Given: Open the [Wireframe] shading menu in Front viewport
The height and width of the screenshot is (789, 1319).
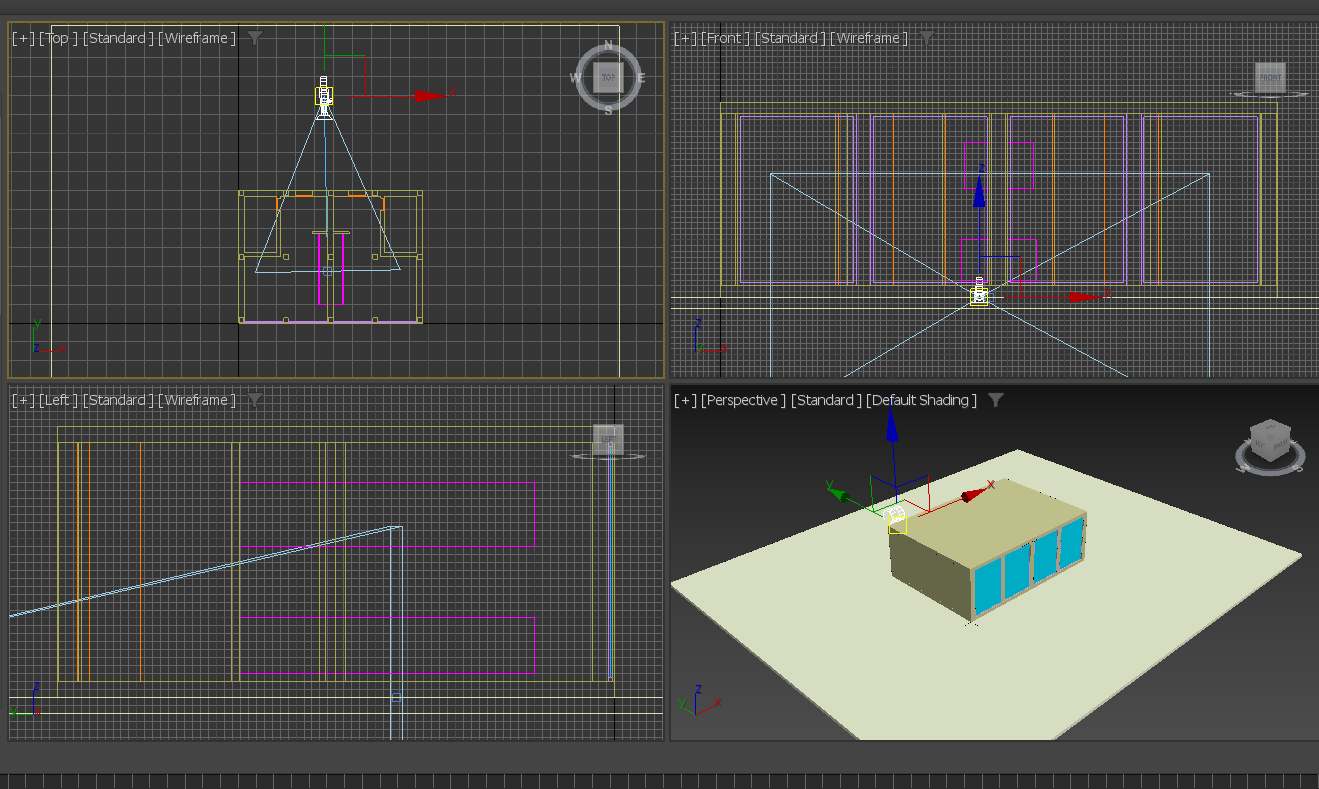Looking at the screenshot, I should coord(867,38).
